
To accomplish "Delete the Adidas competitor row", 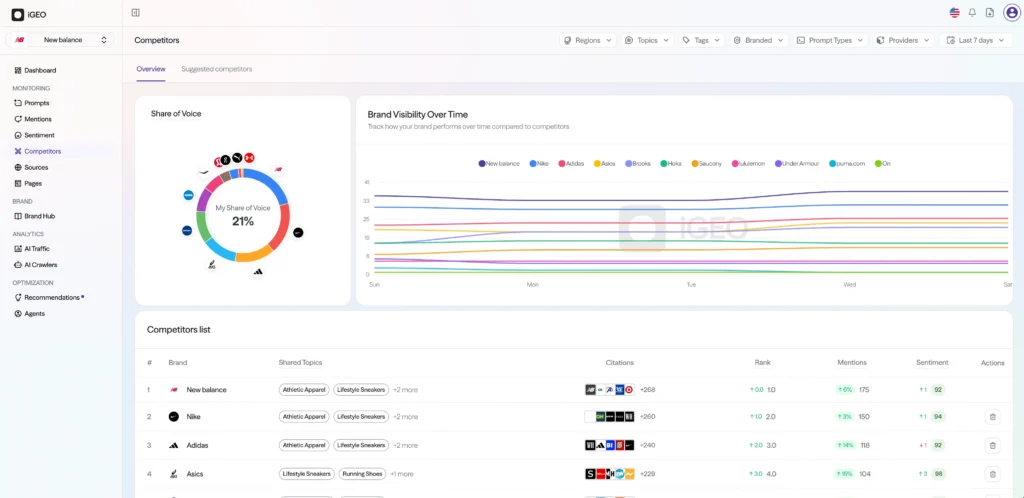I will pyautogui.click(x=992, y=445).
